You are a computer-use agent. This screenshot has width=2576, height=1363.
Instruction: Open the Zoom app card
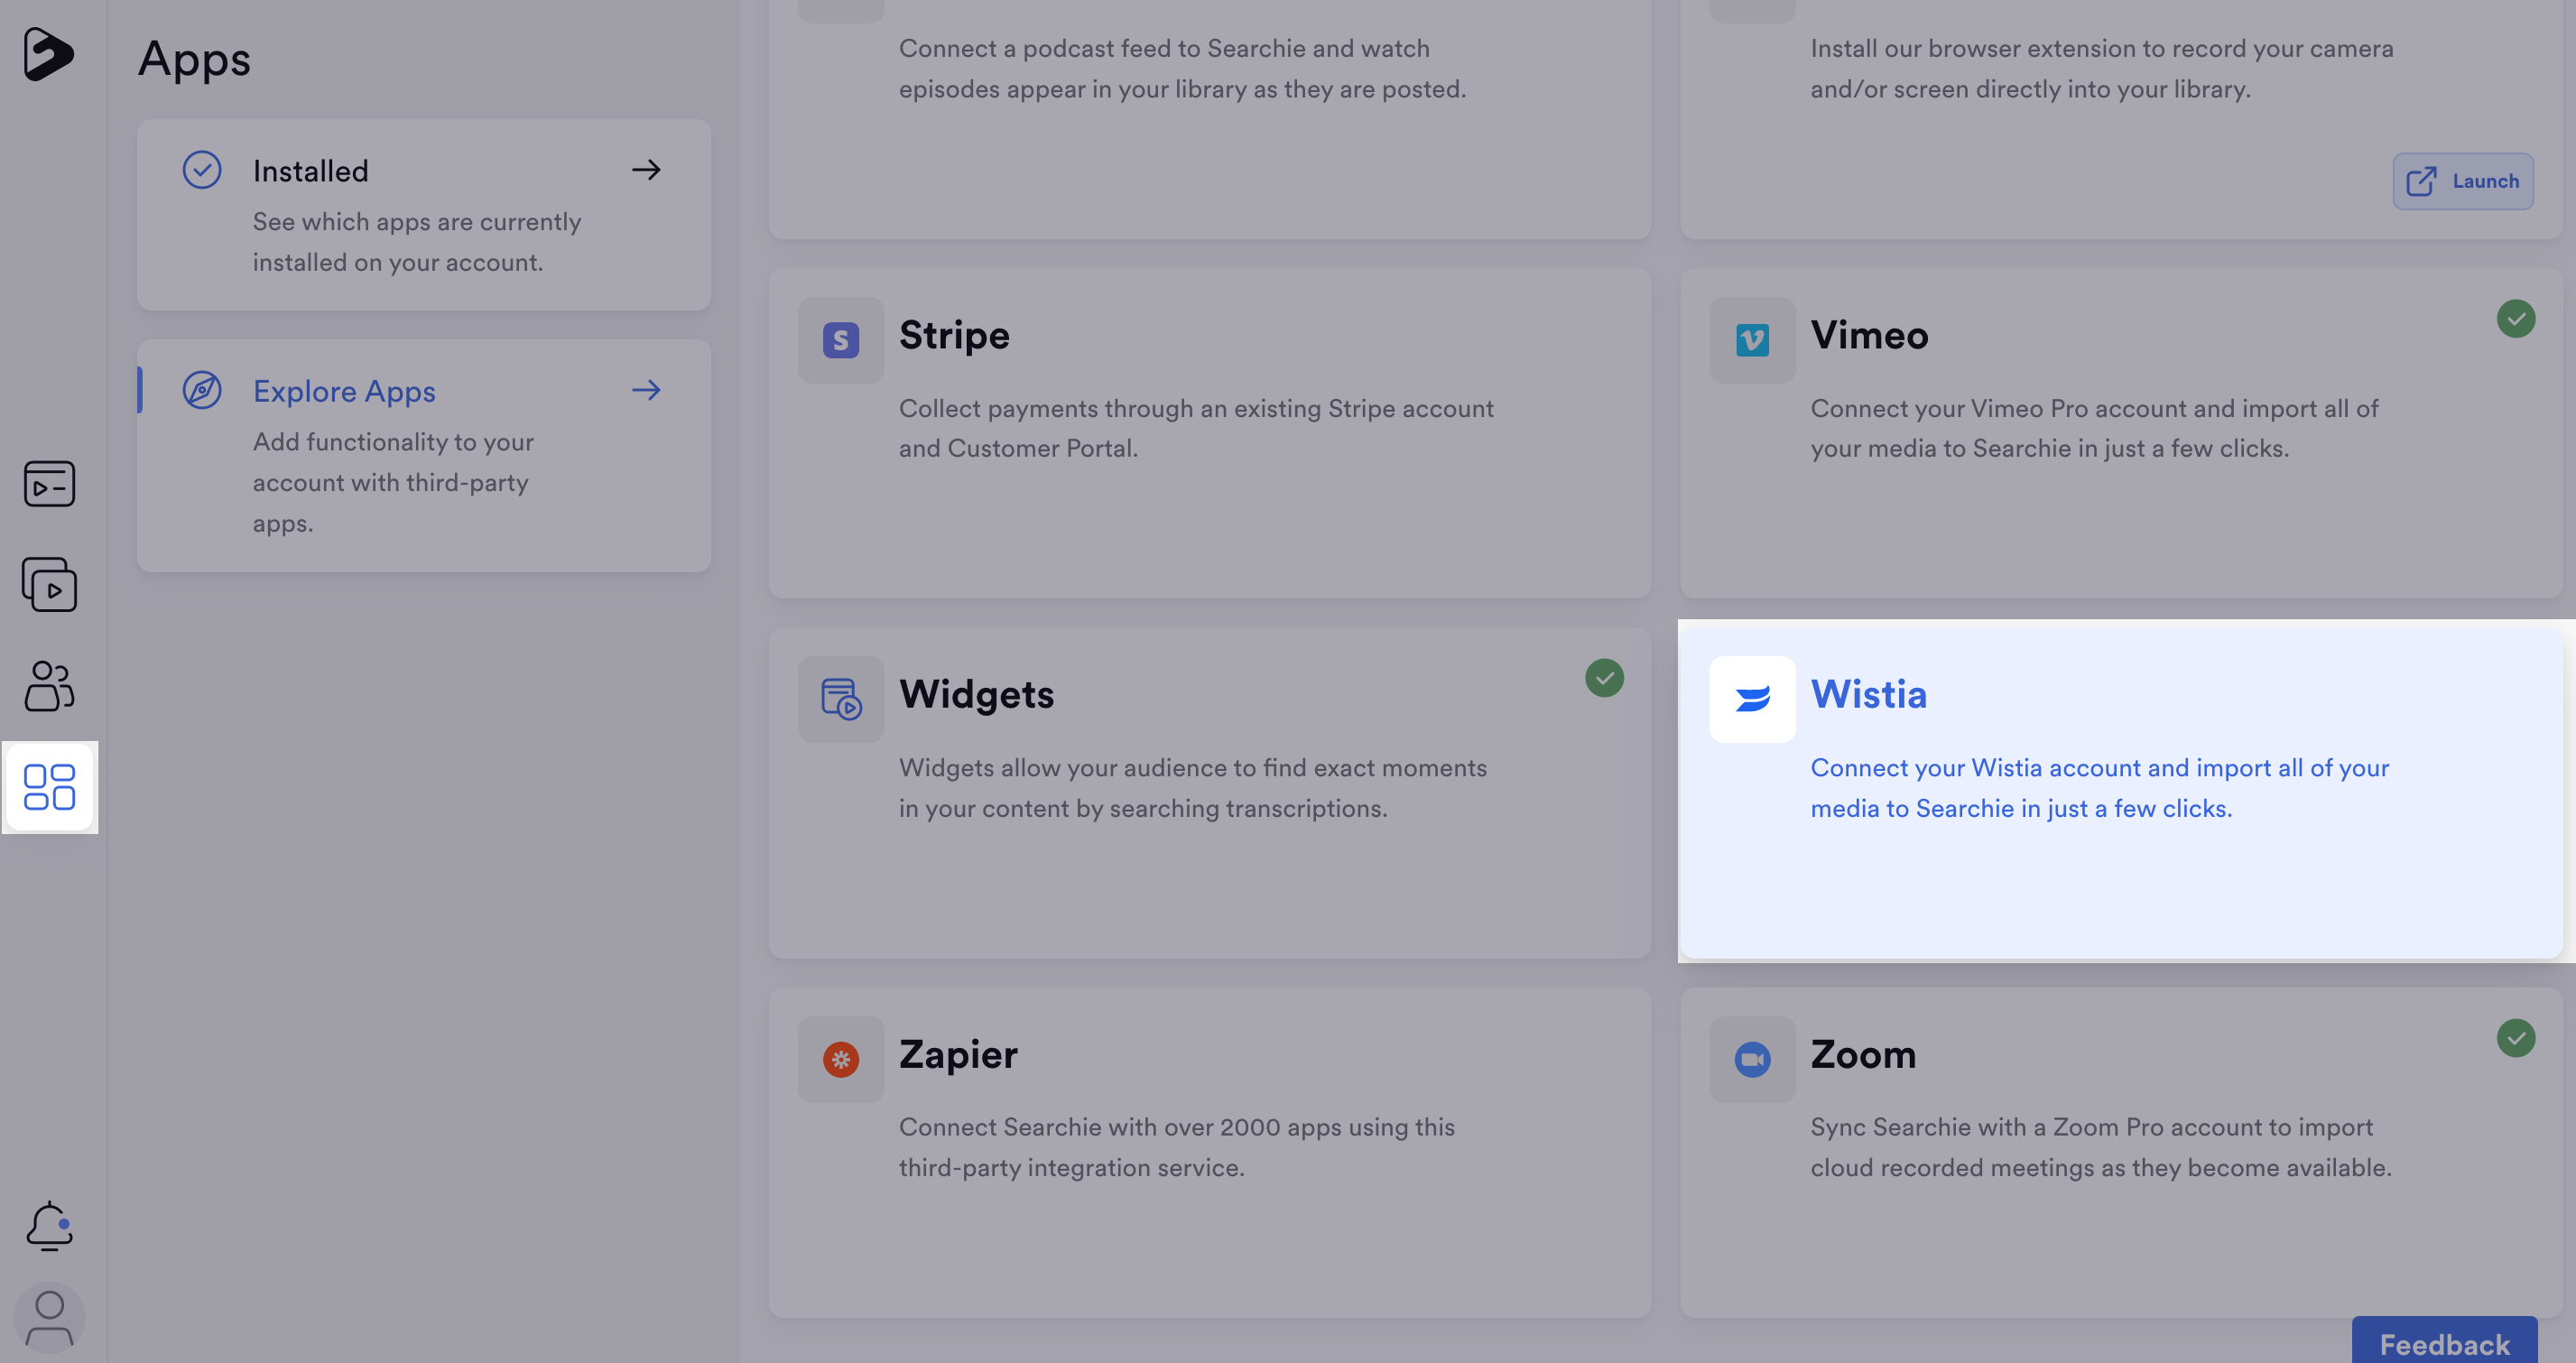click(2120, 1152)
